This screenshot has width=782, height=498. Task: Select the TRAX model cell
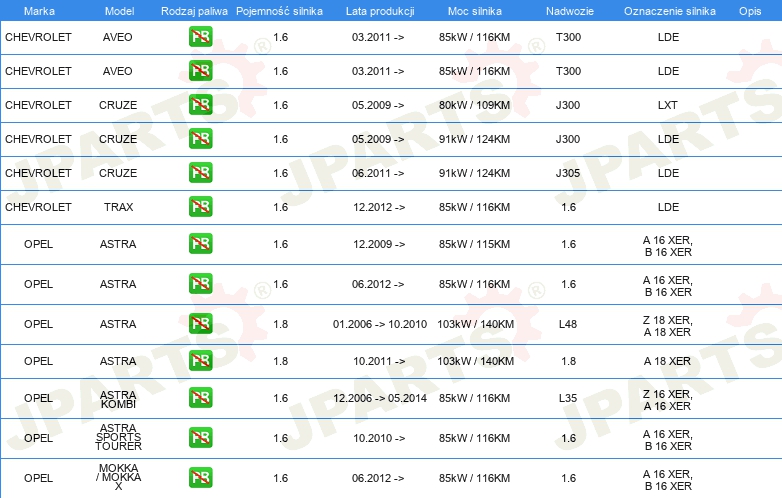pos(118,207)
